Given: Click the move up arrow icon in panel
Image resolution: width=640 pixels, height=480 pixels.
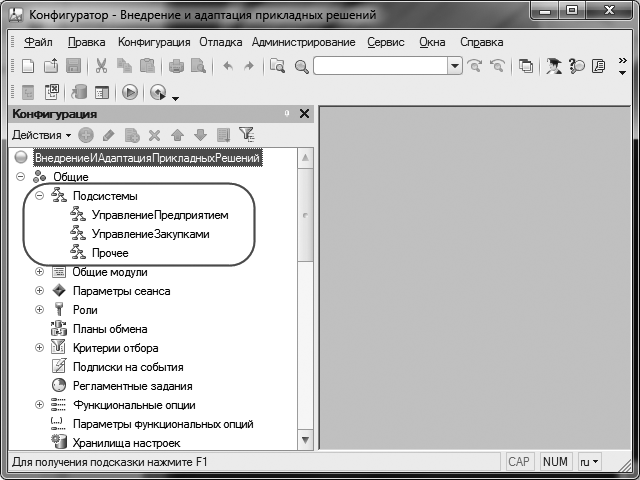Looking at the screenshot, I should click(x=177, y=134).
